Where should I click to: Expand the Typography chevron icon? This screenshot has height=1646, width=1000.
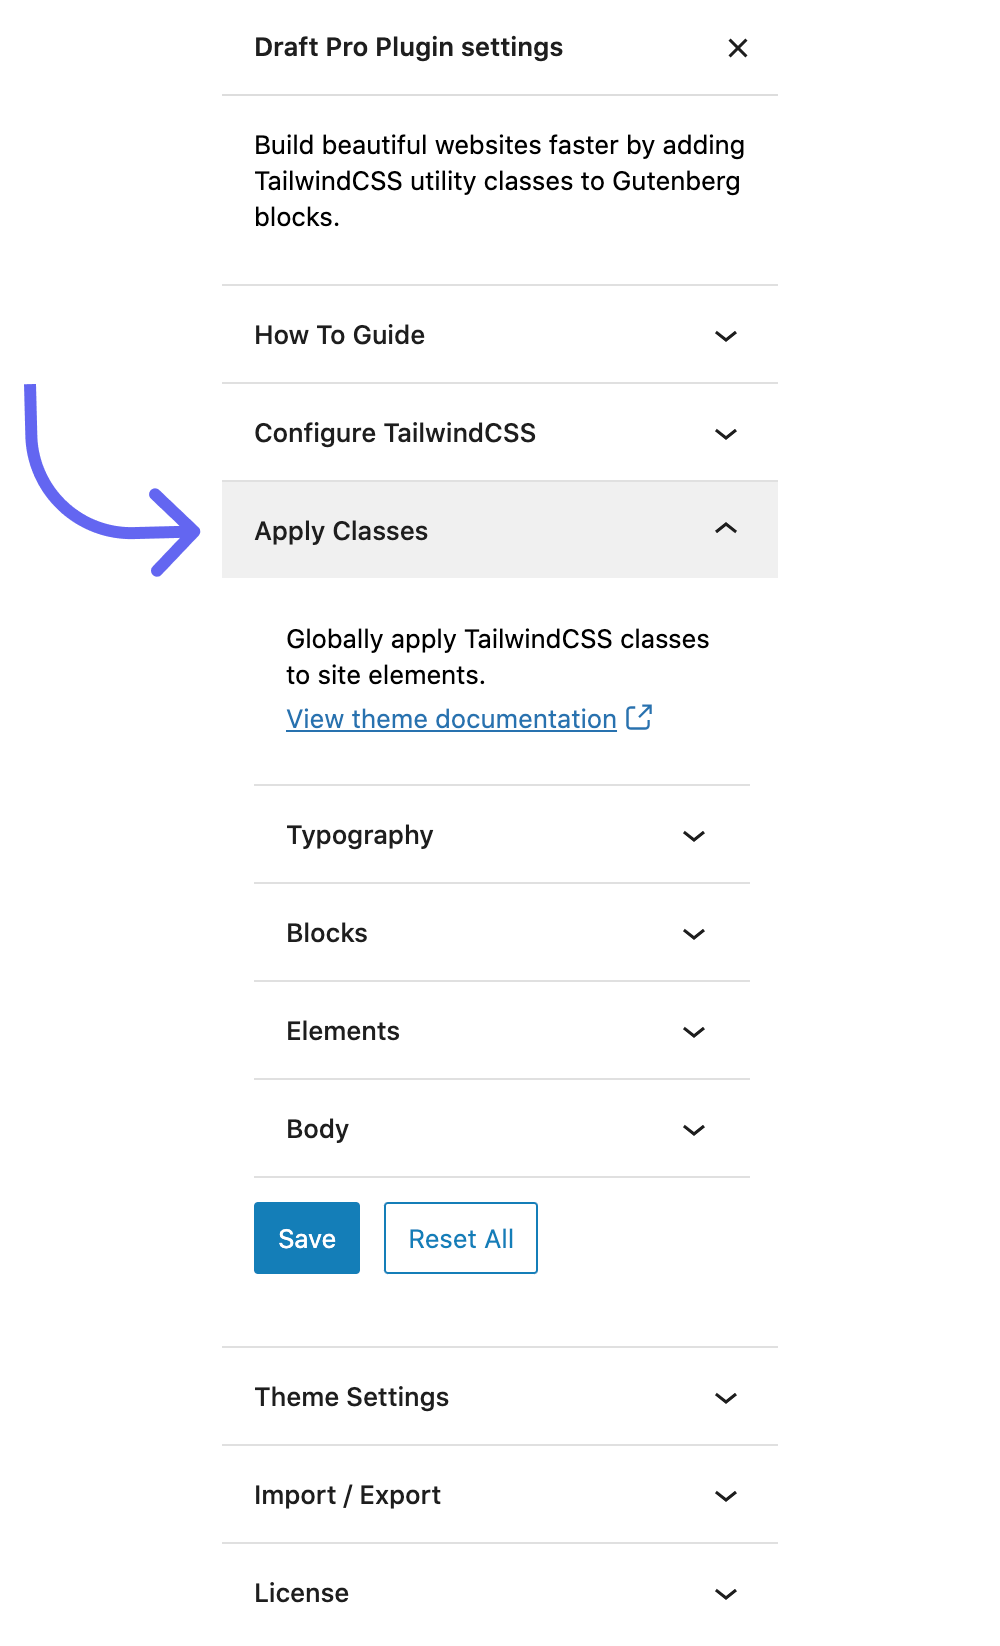pyautogui.click(x=694, y=836)
